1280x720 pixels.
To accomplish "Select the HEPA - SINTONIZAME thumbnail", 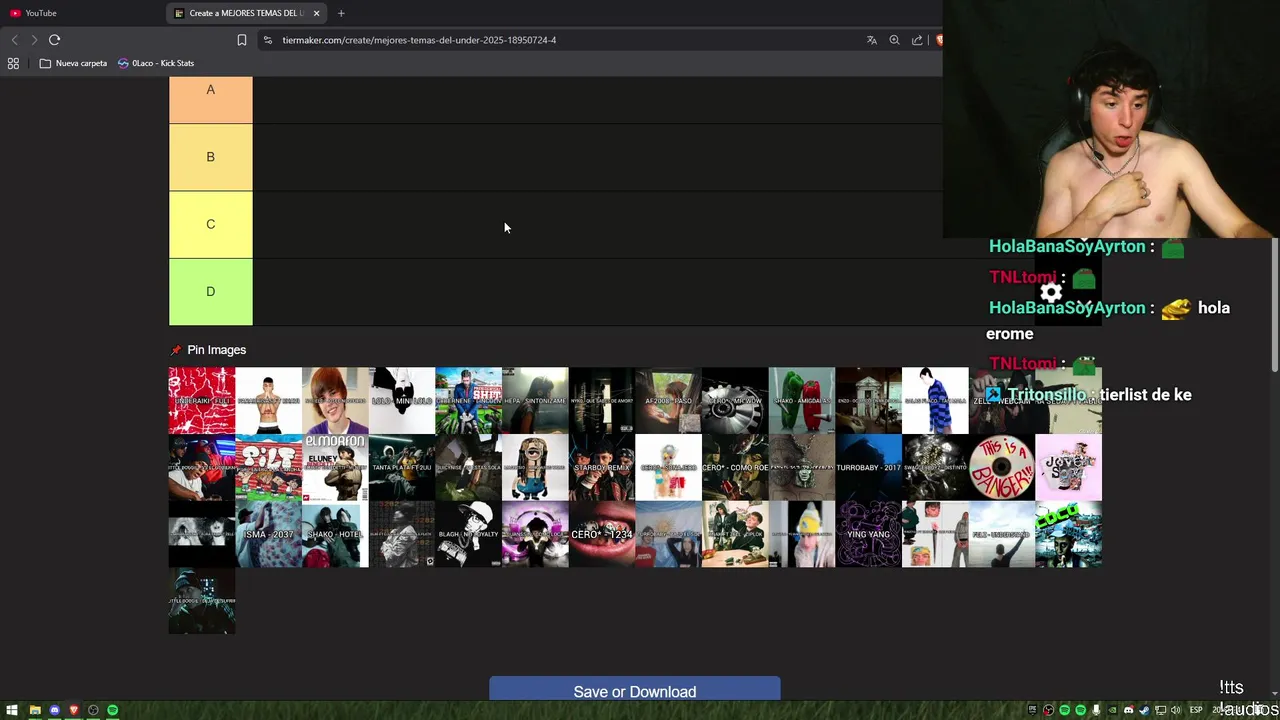I will point(535,400).
